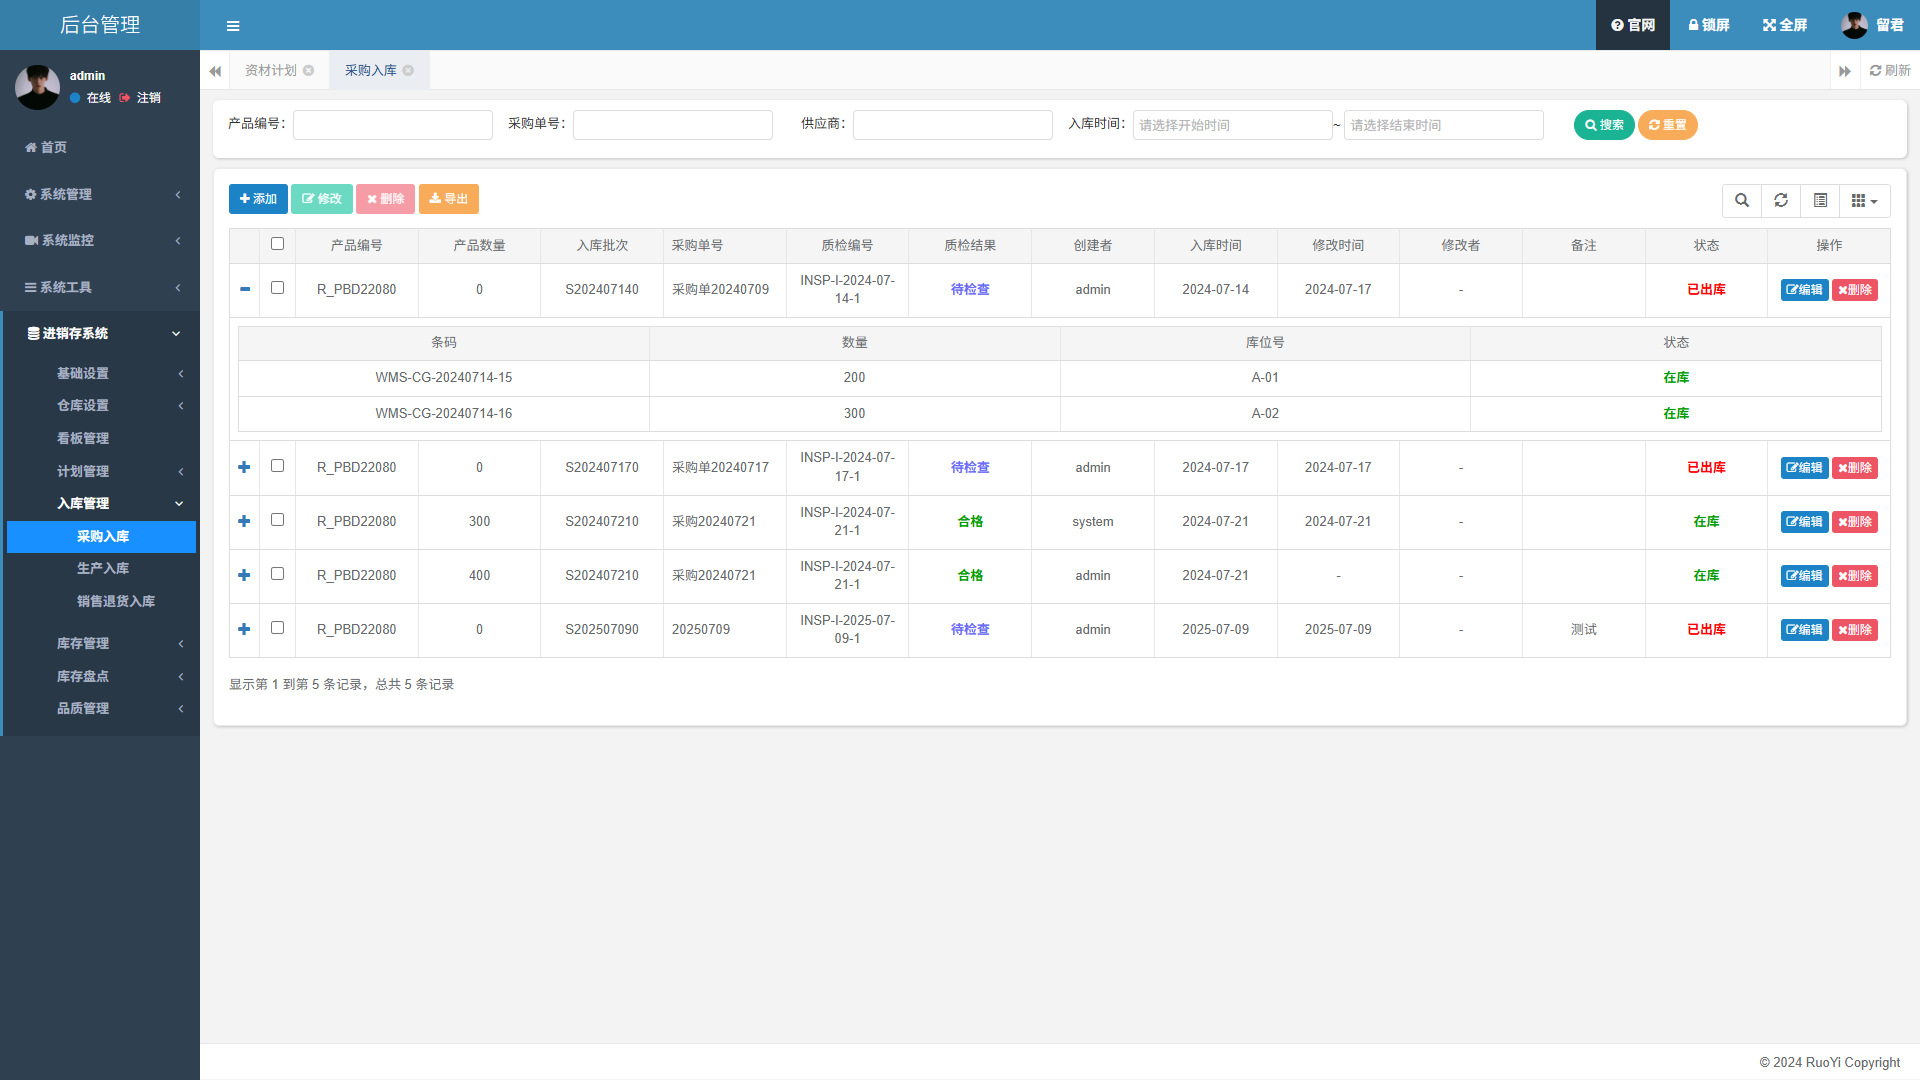The image size is (1920, 1080).
Task: Delete the 2024-07-14 row with 删除
Action: pyautogui.click(x=1855, y=290)
